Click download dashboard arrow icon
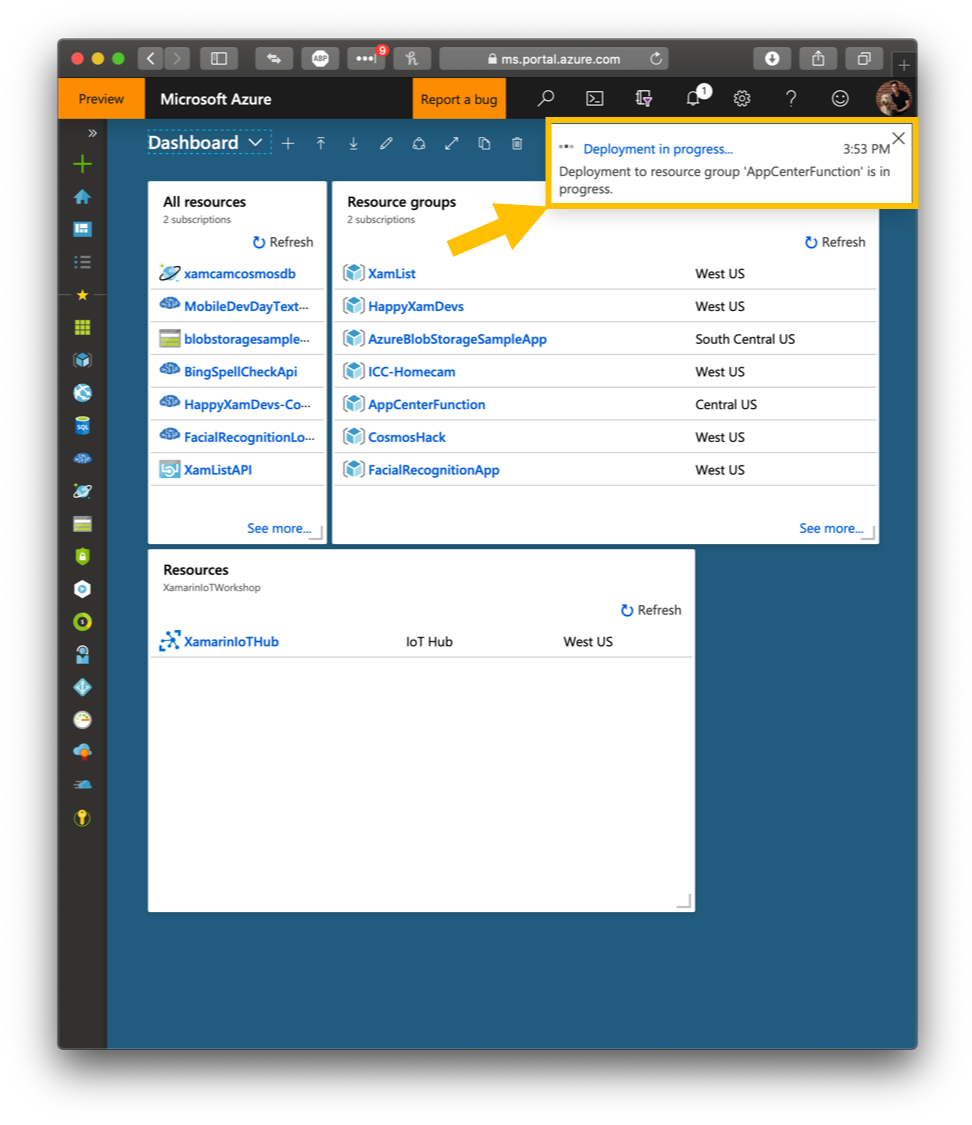The width and height of the screenshot is (972, 1125). click(354, 143)
